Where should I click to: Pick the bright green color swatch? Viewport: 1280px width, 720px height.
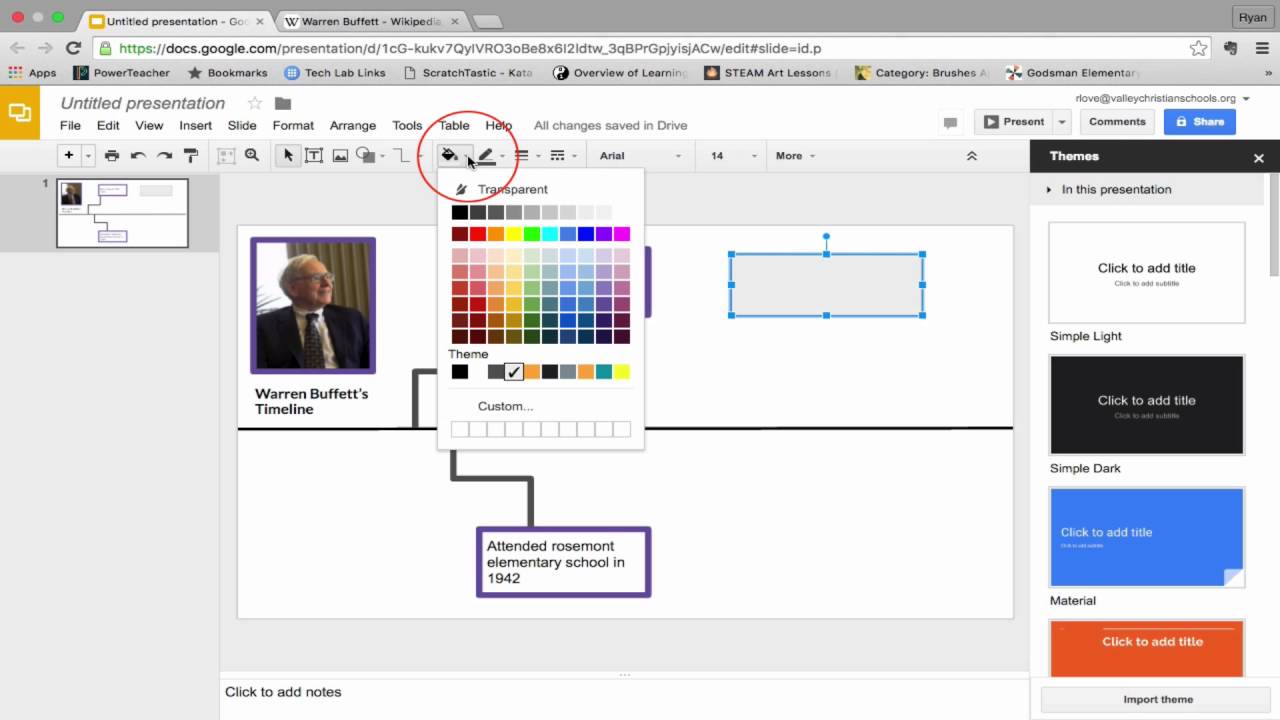click(532, 234)
